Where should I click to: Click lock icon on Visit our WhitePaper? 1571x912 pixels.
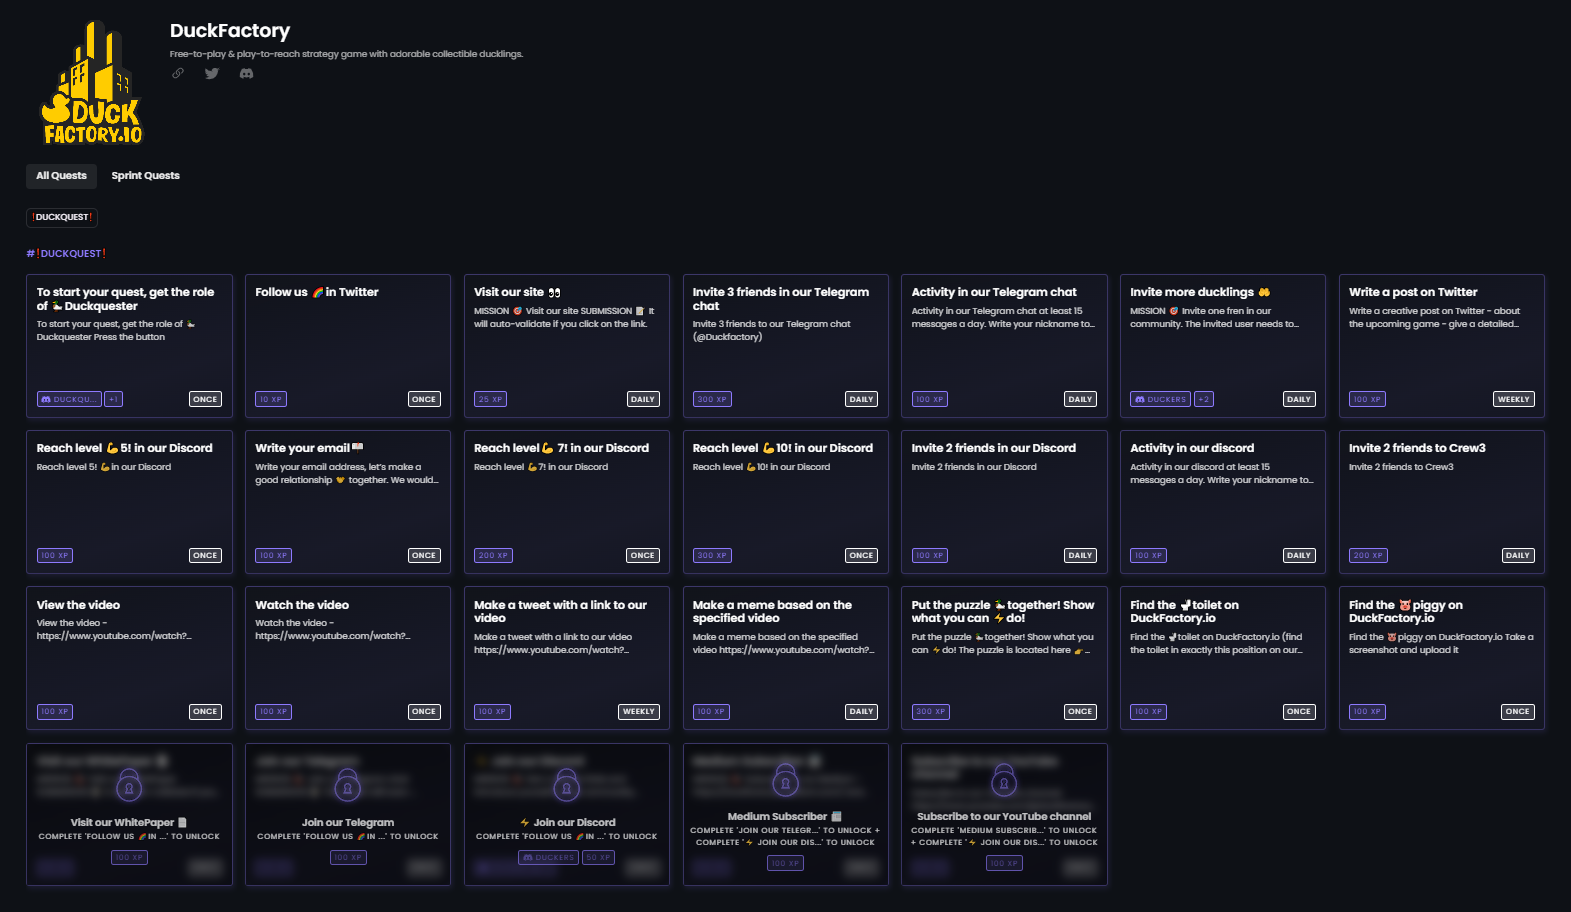point(129,786)
